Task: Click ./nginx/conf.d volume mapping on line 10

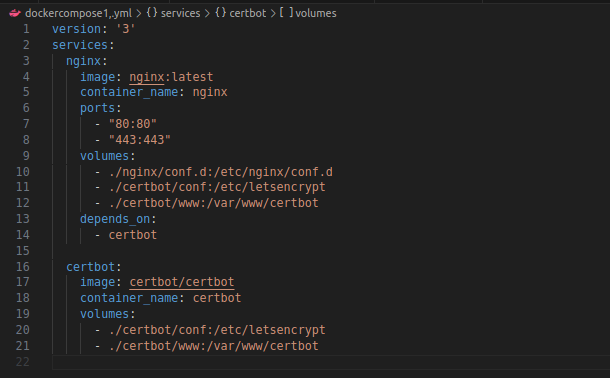Action: pos(221,172)
